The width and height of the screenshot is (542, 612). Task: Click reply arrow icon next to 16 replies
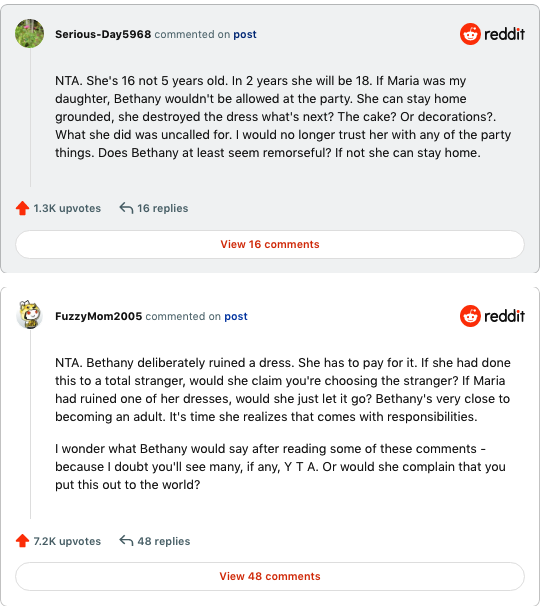[126, 208]
